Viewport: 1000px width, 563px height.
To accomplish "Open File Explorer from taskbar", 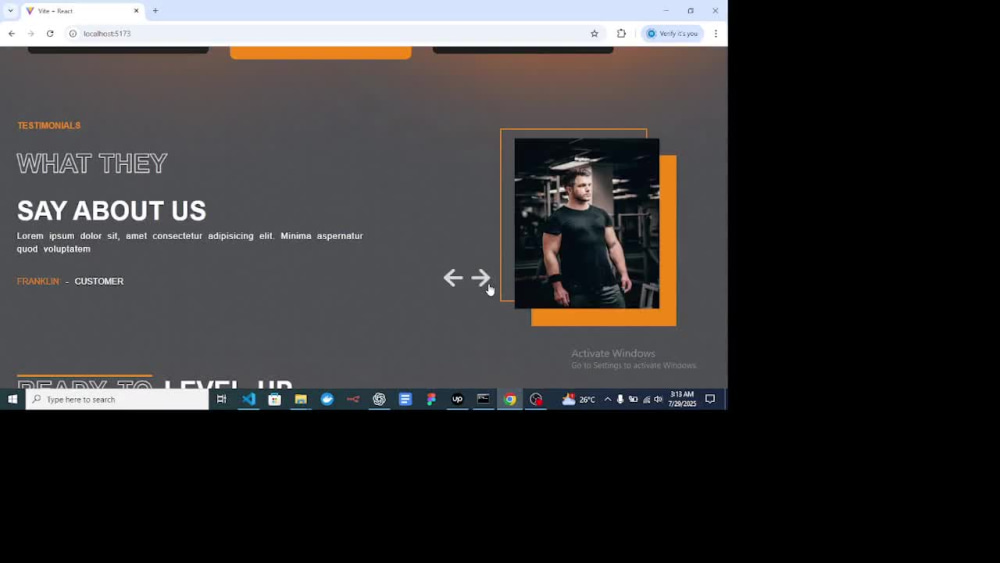I will (x=301, y=399).
